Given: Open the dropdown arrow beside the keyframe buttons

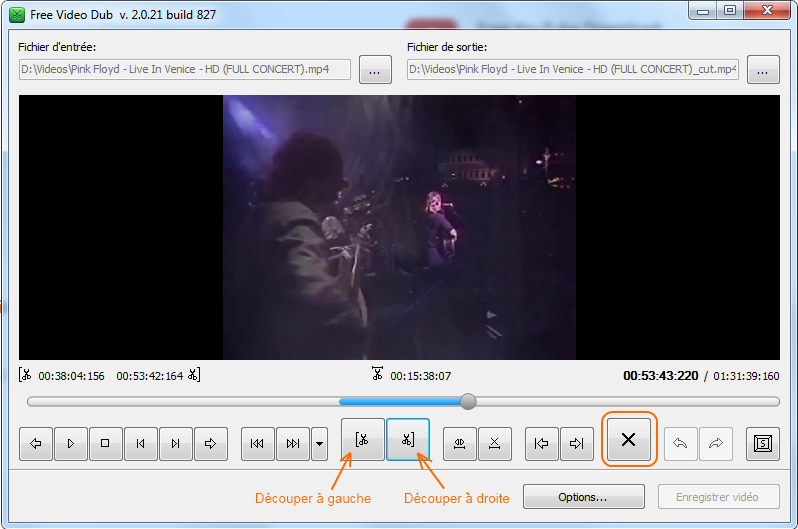Looking at the screenshot, I should click(x=319, y=443).
